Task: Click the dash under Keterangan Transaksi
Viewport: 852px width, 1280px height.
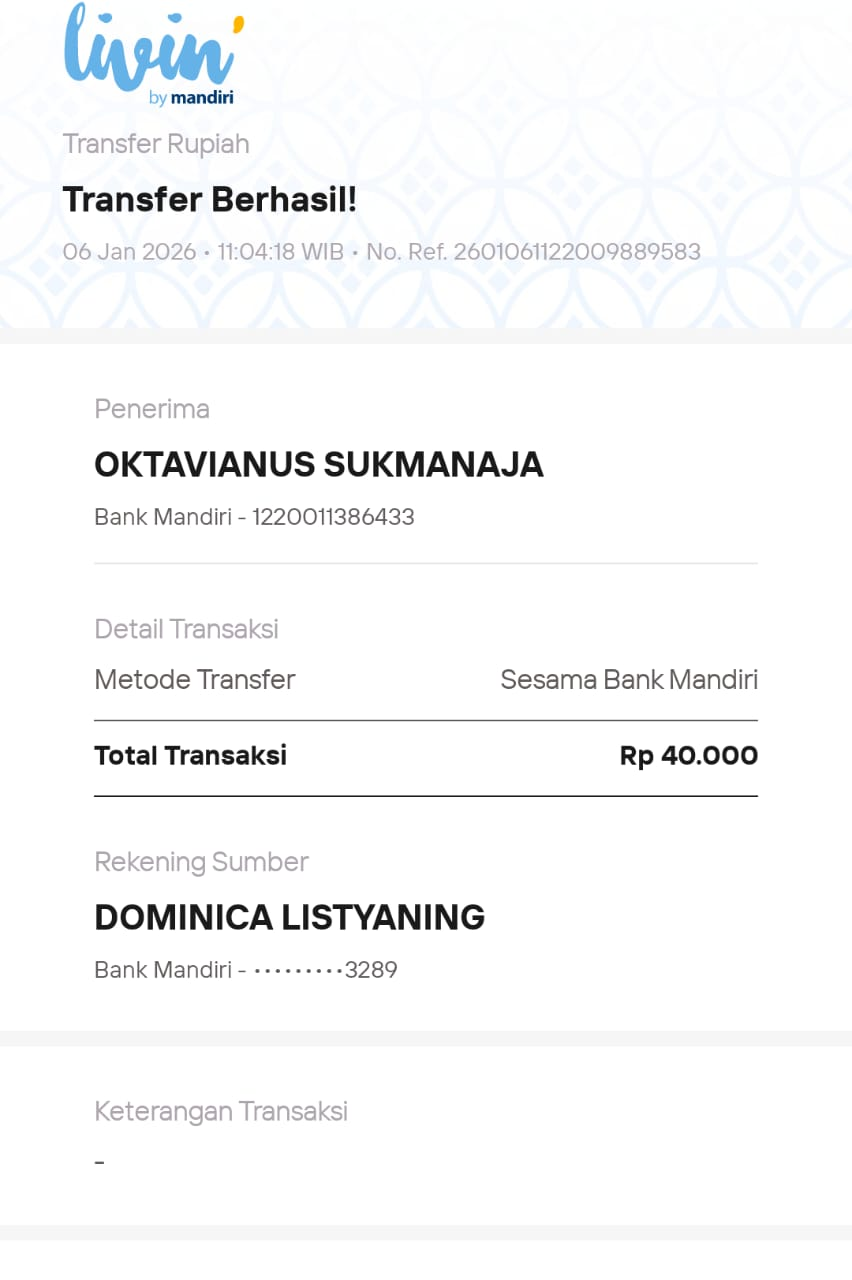Action: (99, 1162)
